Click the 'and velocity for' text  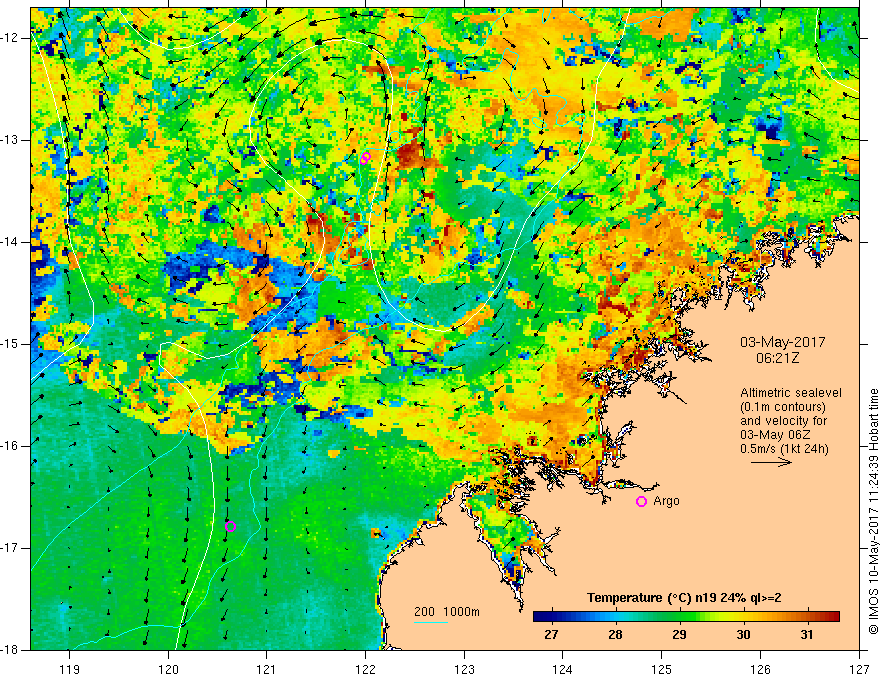[784, 421]
